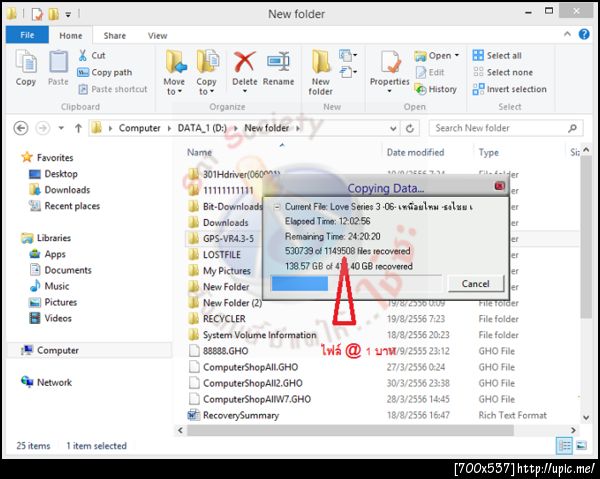The width and height of the screenshot is (600, 479).
Task: Switch to Large icons view in status bar
Action: tap(581, 446)
